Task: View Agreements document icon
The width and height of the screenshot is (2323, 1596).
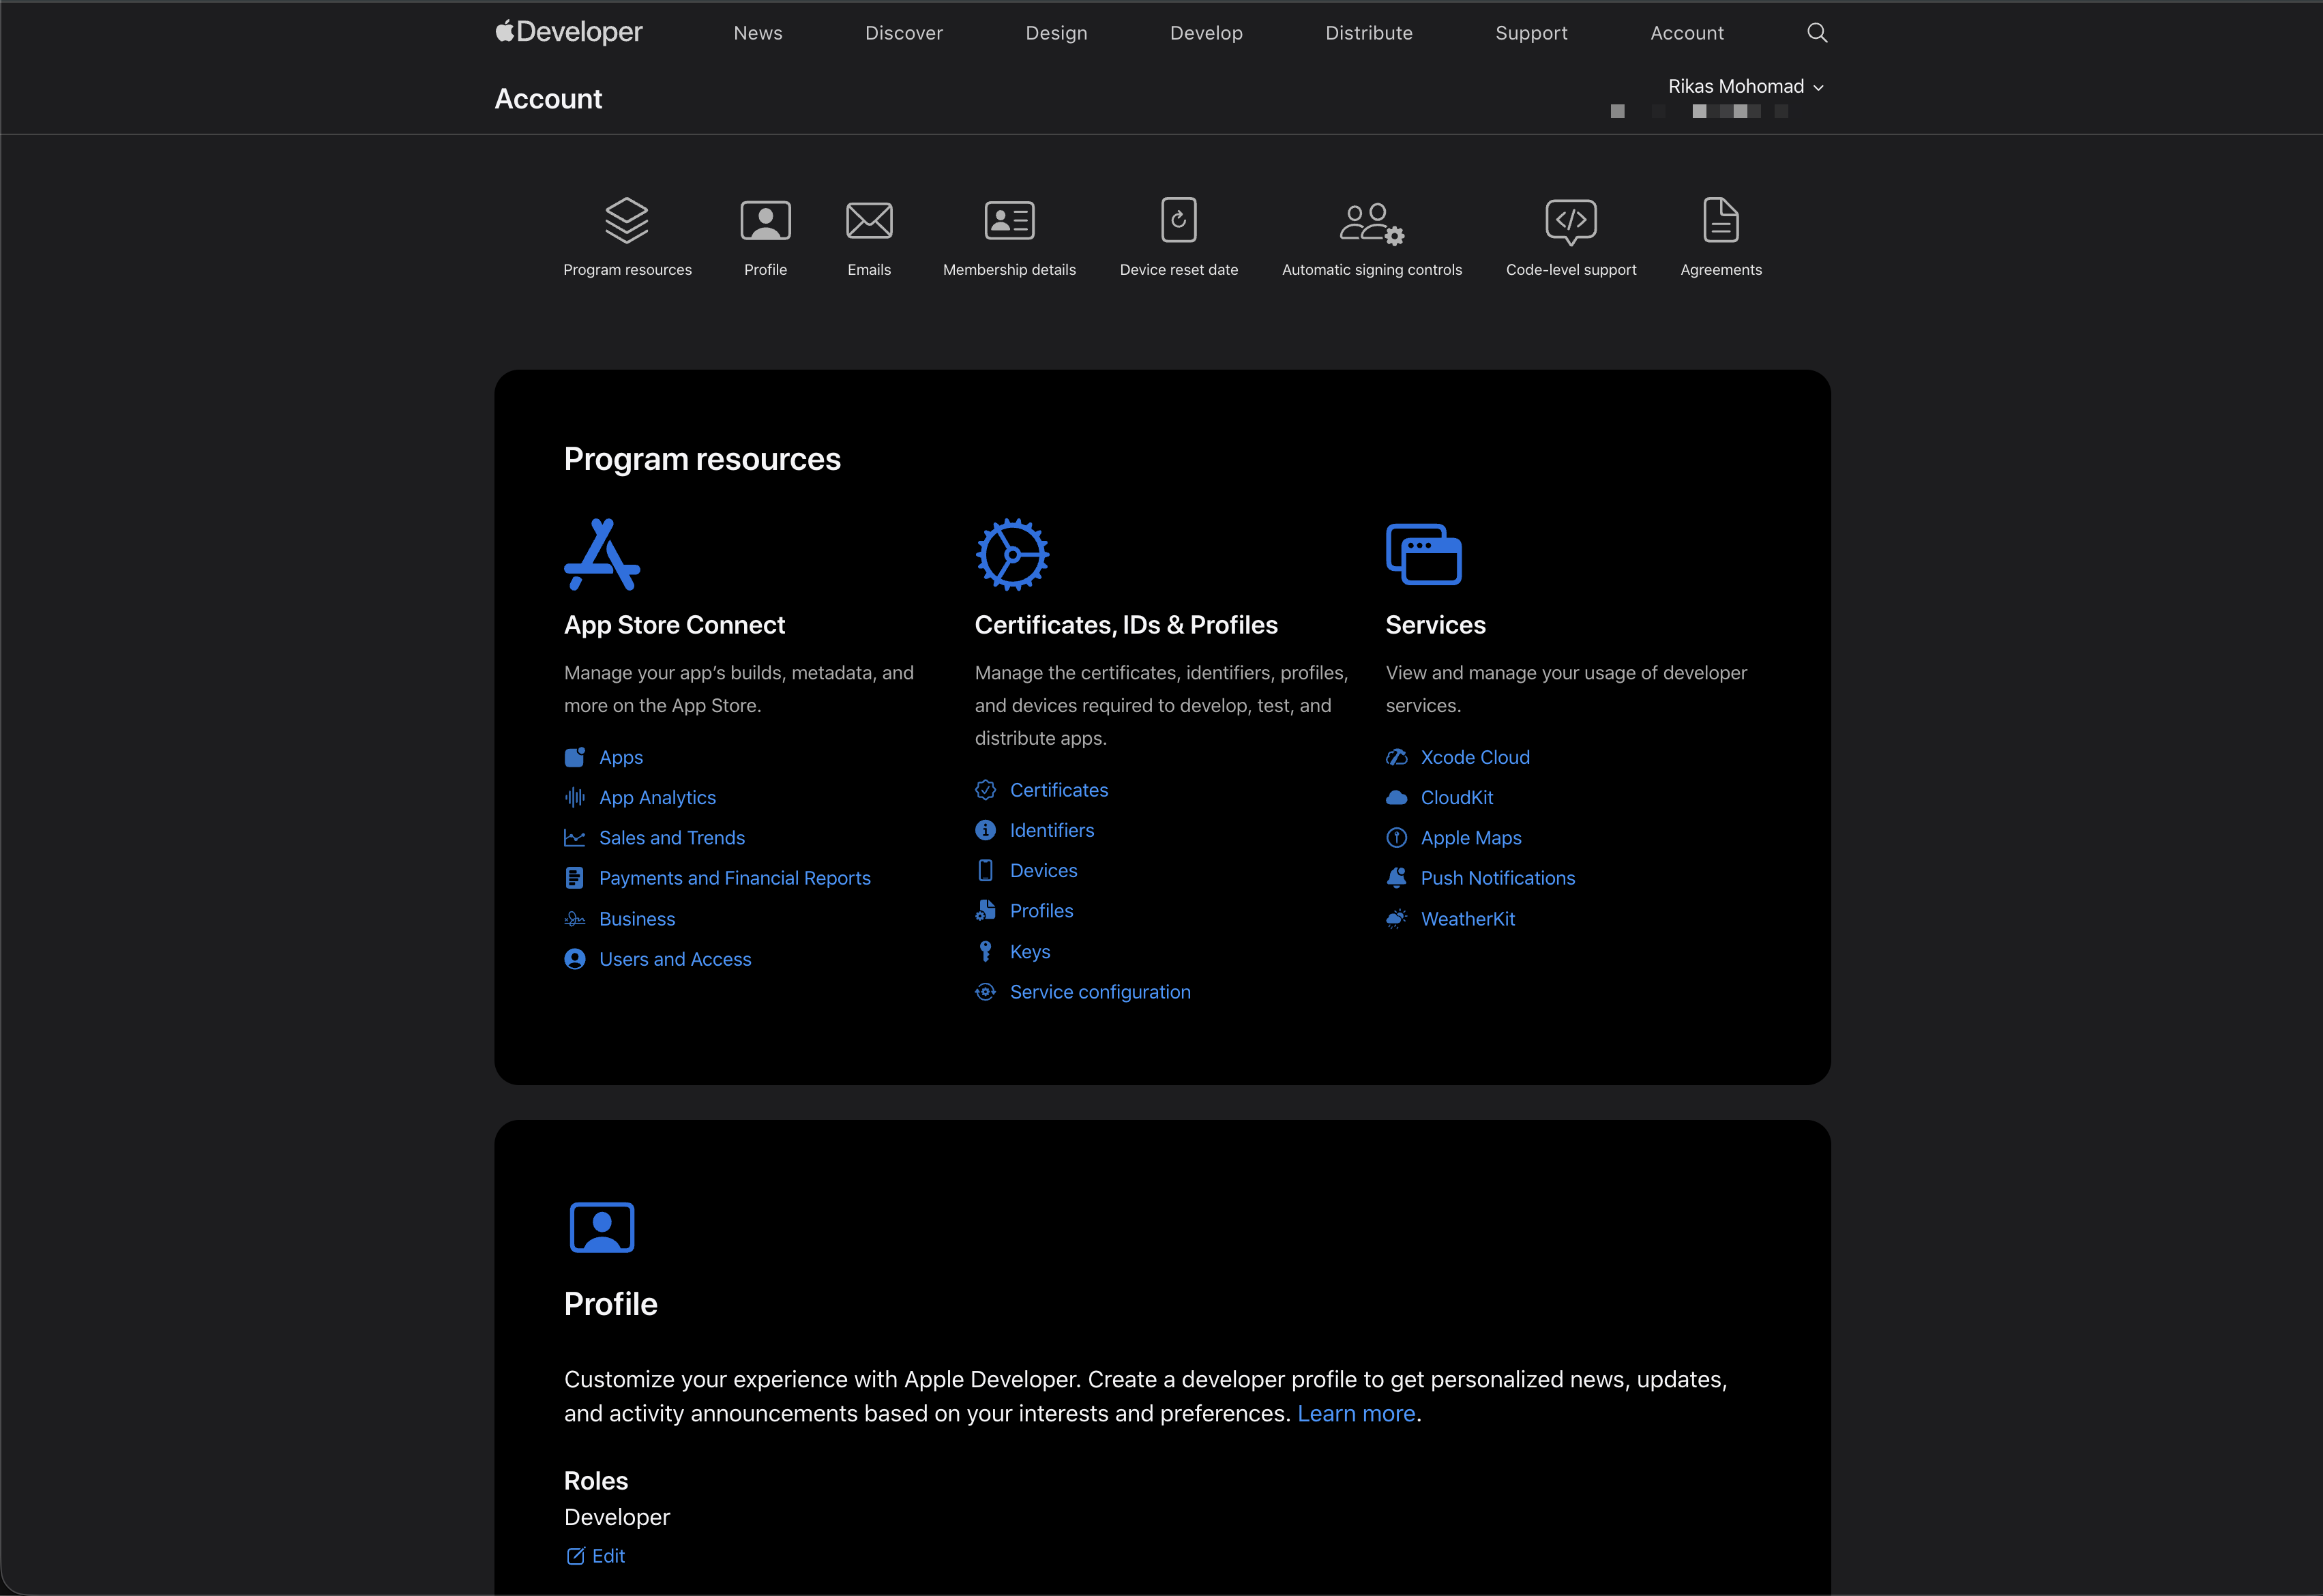Action: click(x=1720, y=221)
